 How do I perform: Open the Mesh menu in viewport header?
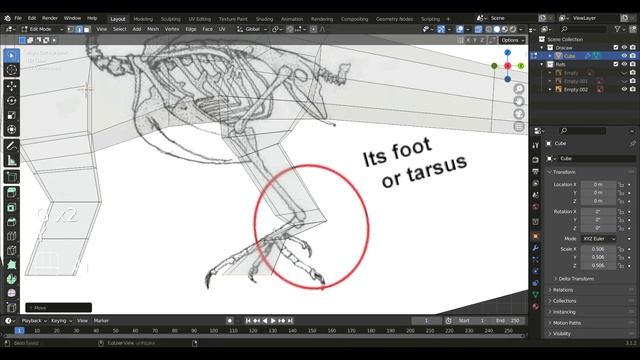pos(153,29)
